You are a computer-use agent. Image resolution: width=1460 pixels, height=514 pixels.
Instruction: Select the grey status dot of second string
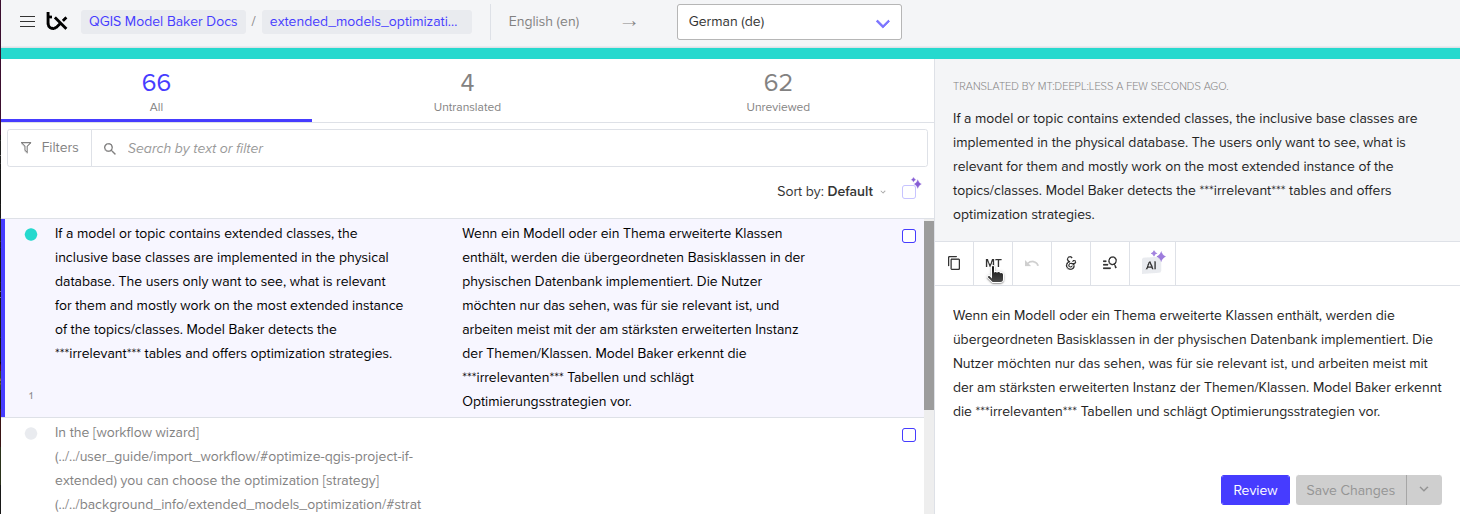click(x=31, y=433)
